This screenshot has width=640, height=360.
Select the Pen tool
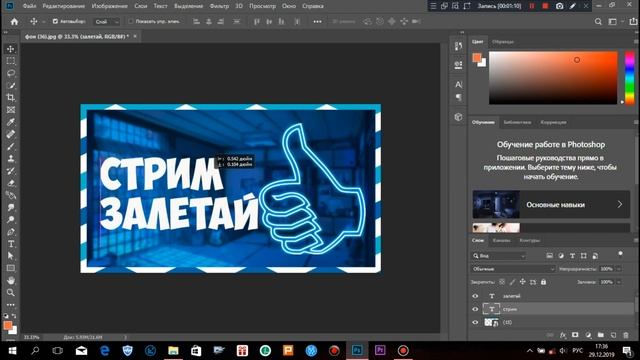[11, 232]
